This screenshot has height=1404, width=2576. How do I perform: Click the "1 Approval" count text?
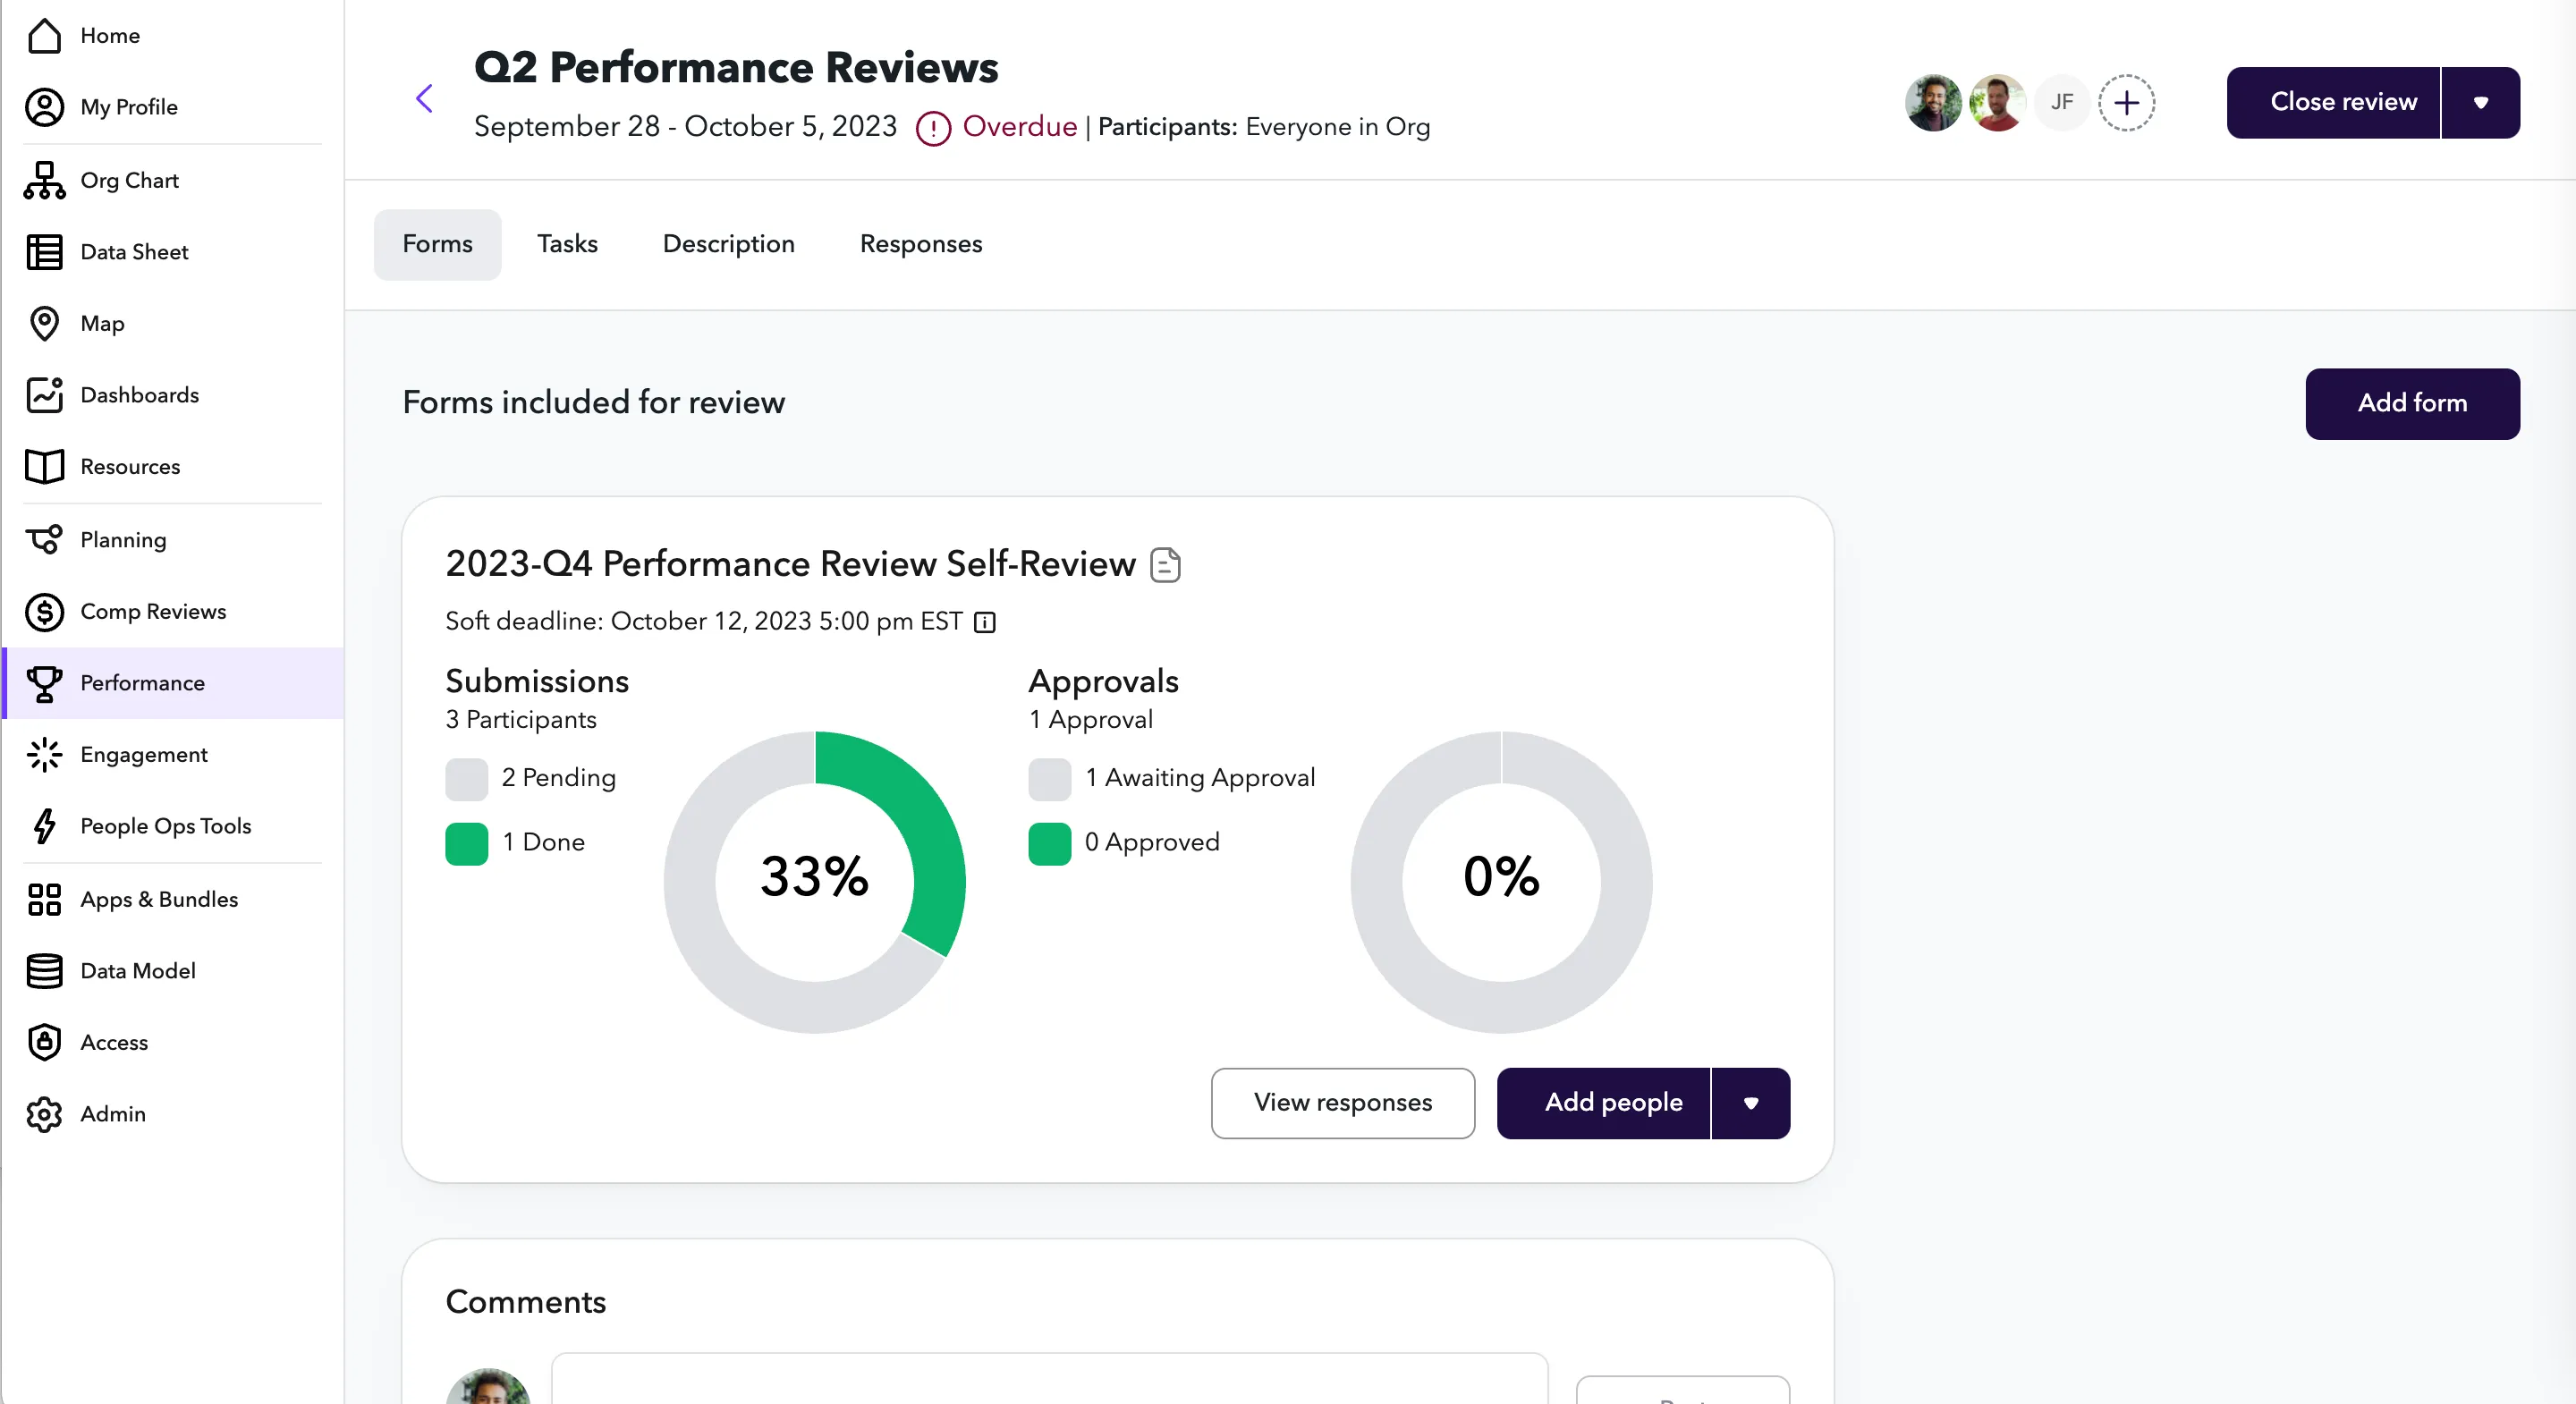coord(1091,720)
